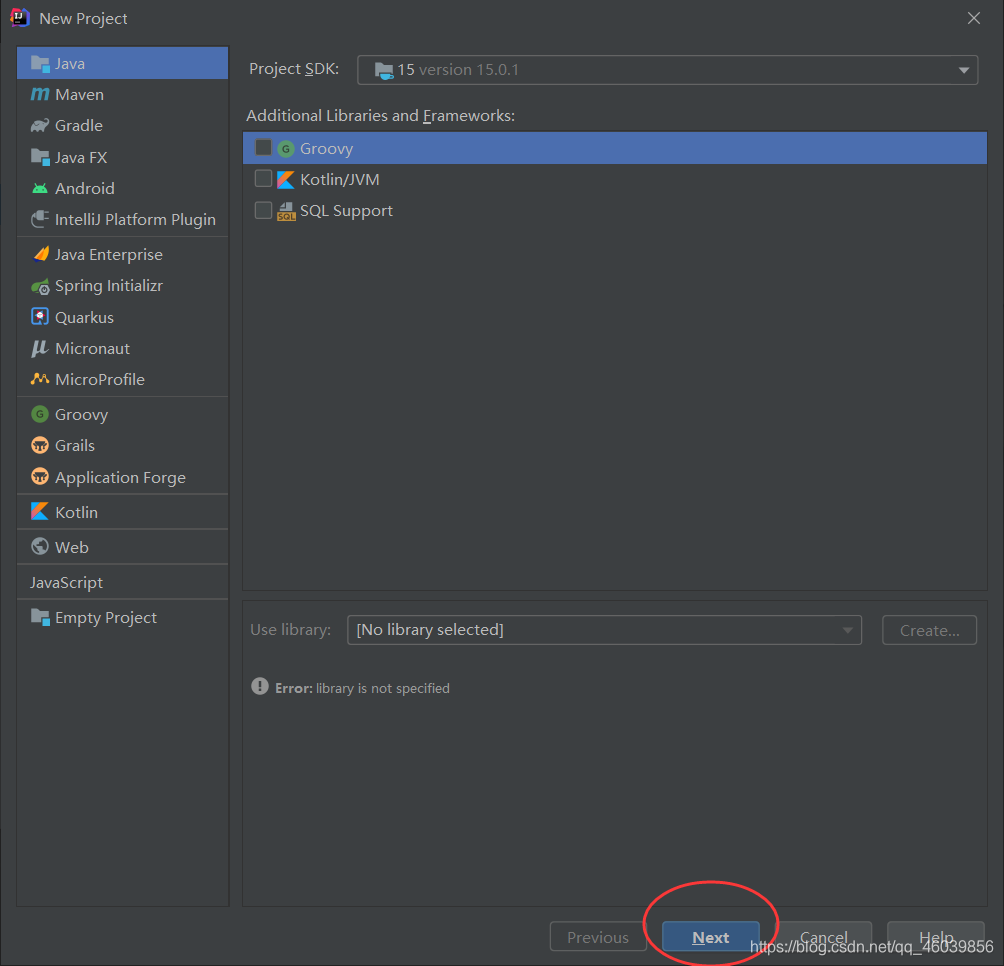Select the SQL Support row label
Screen dimensions: 1004x966
pyautogui.click(x=346, y=211)
